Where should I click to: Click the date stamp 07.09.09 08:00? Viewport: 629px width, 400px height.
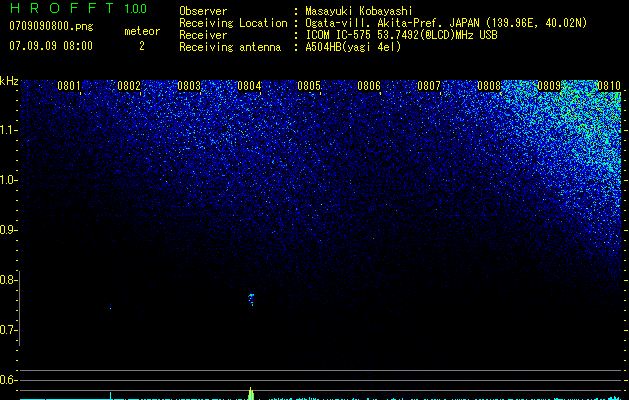(x=51, y=46)
